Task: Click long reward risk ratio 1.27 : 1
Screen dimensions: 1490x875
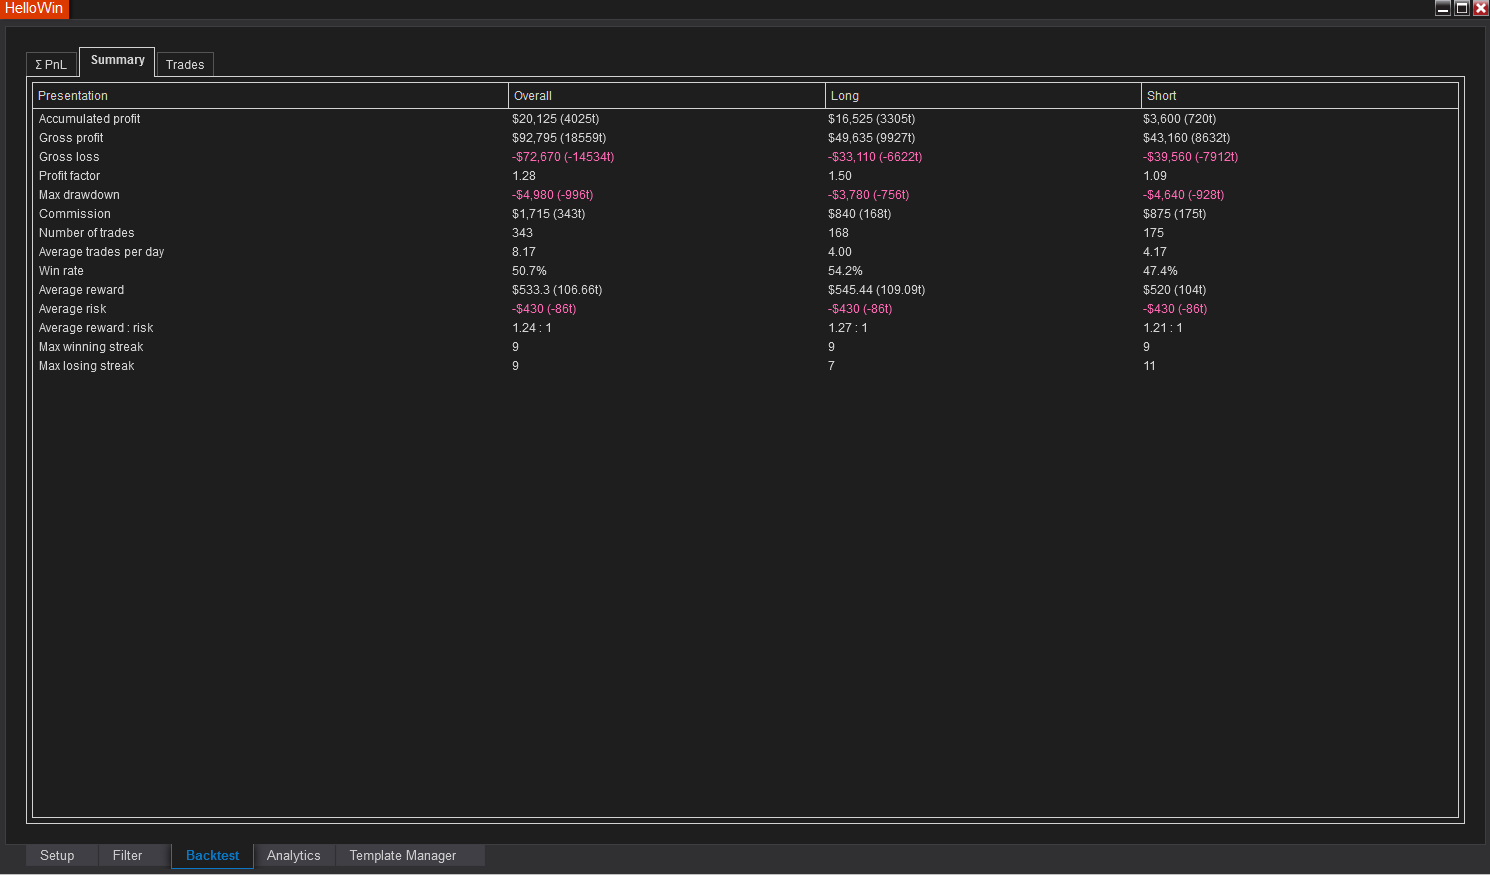Action: click(848, 328)
